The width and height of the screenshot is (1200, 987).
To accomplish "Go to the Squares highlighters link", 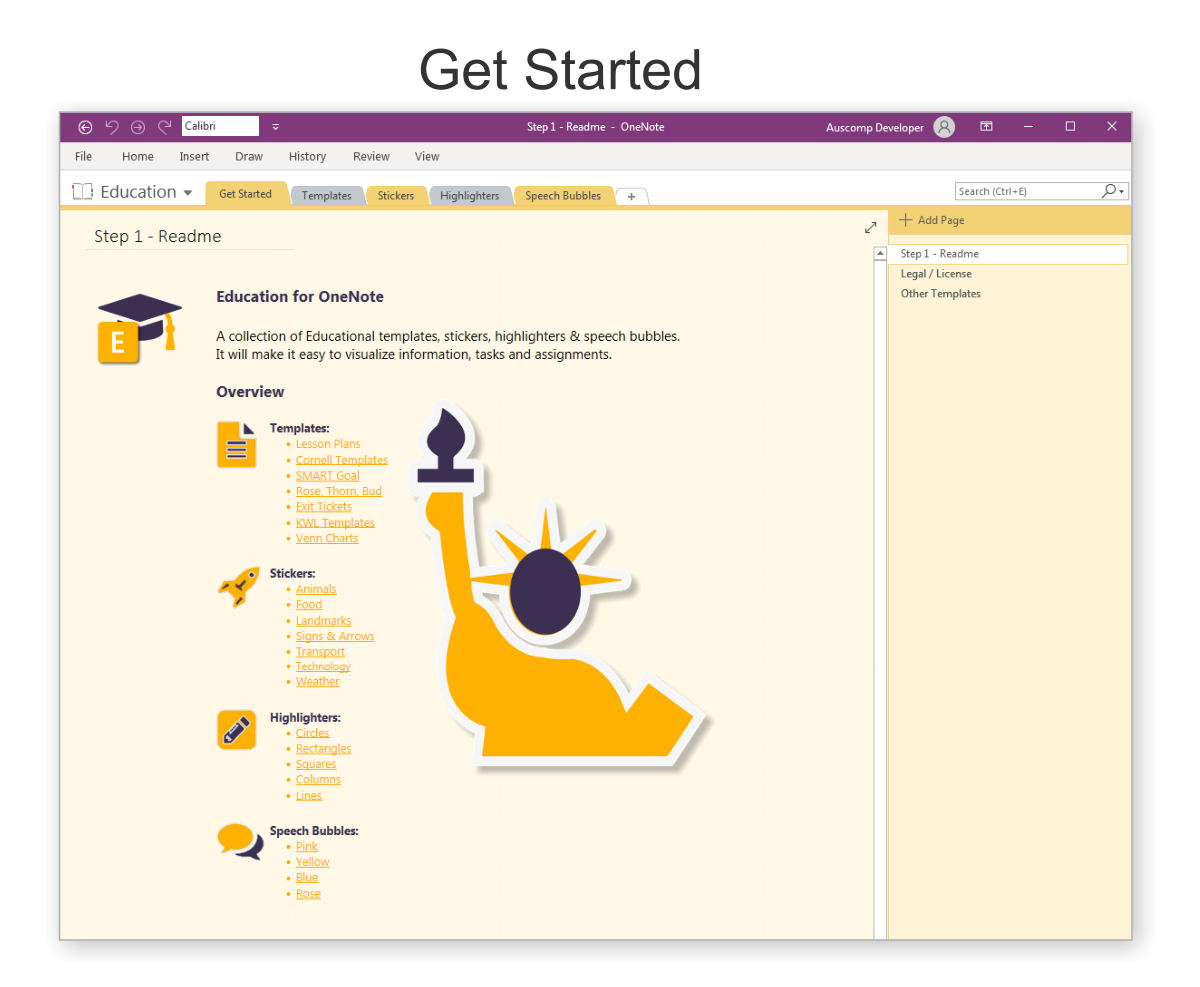I will (316, 765).
